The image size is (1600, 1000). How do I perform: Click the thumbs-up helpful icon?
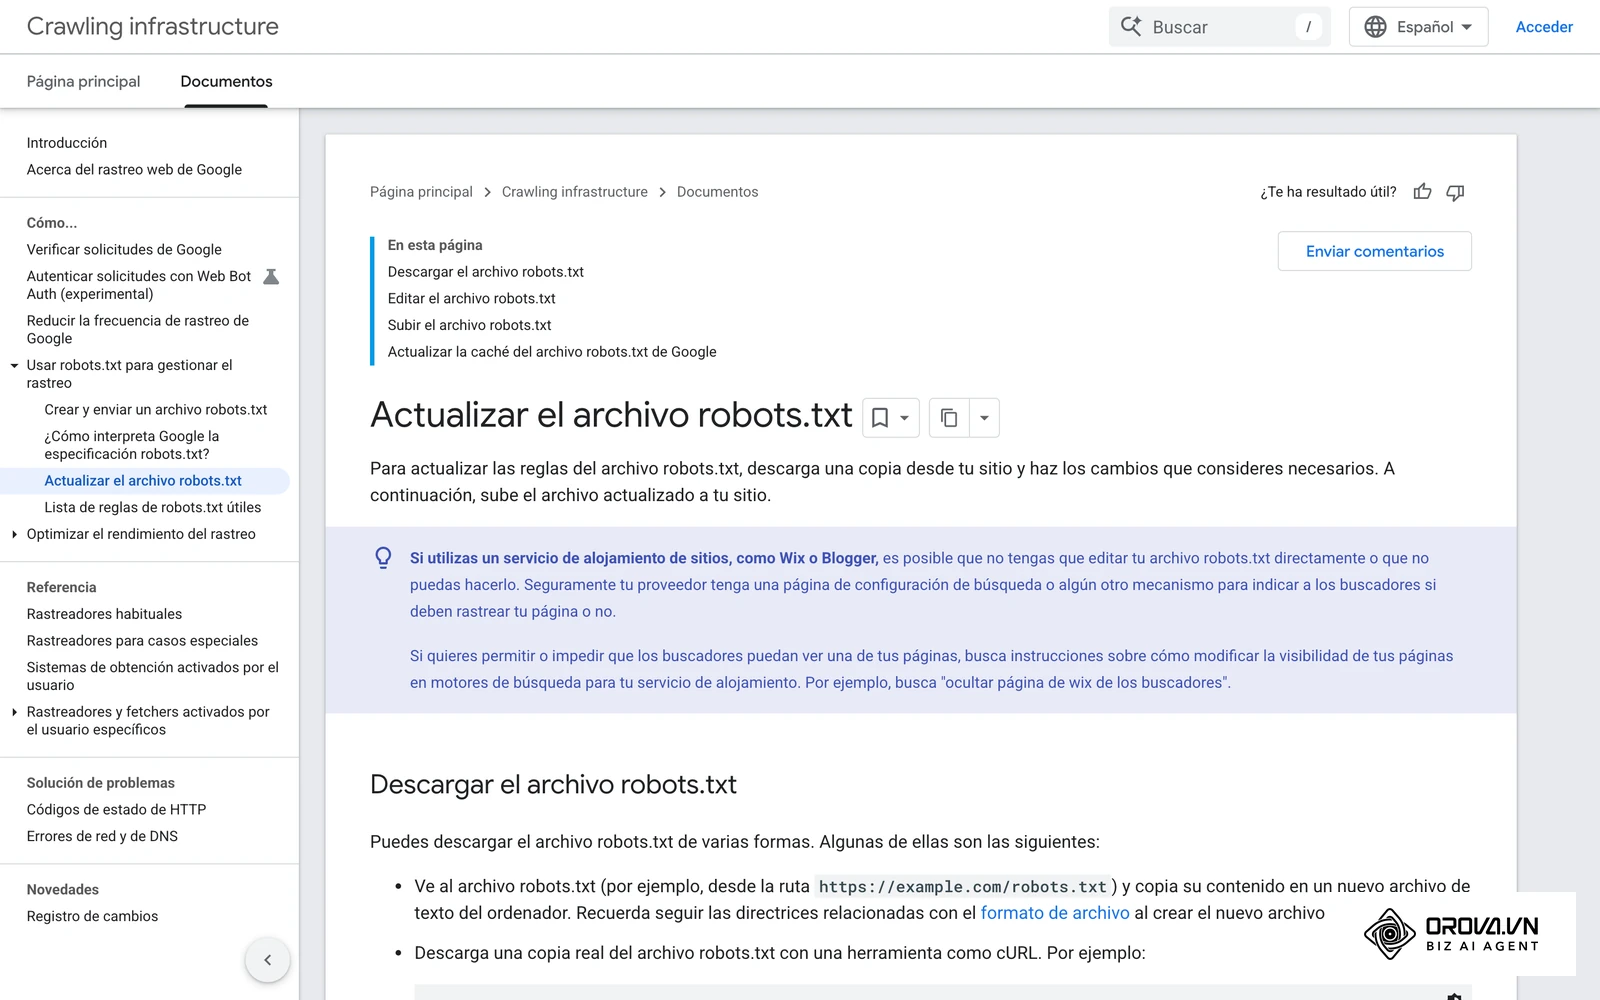point(1422,192)
